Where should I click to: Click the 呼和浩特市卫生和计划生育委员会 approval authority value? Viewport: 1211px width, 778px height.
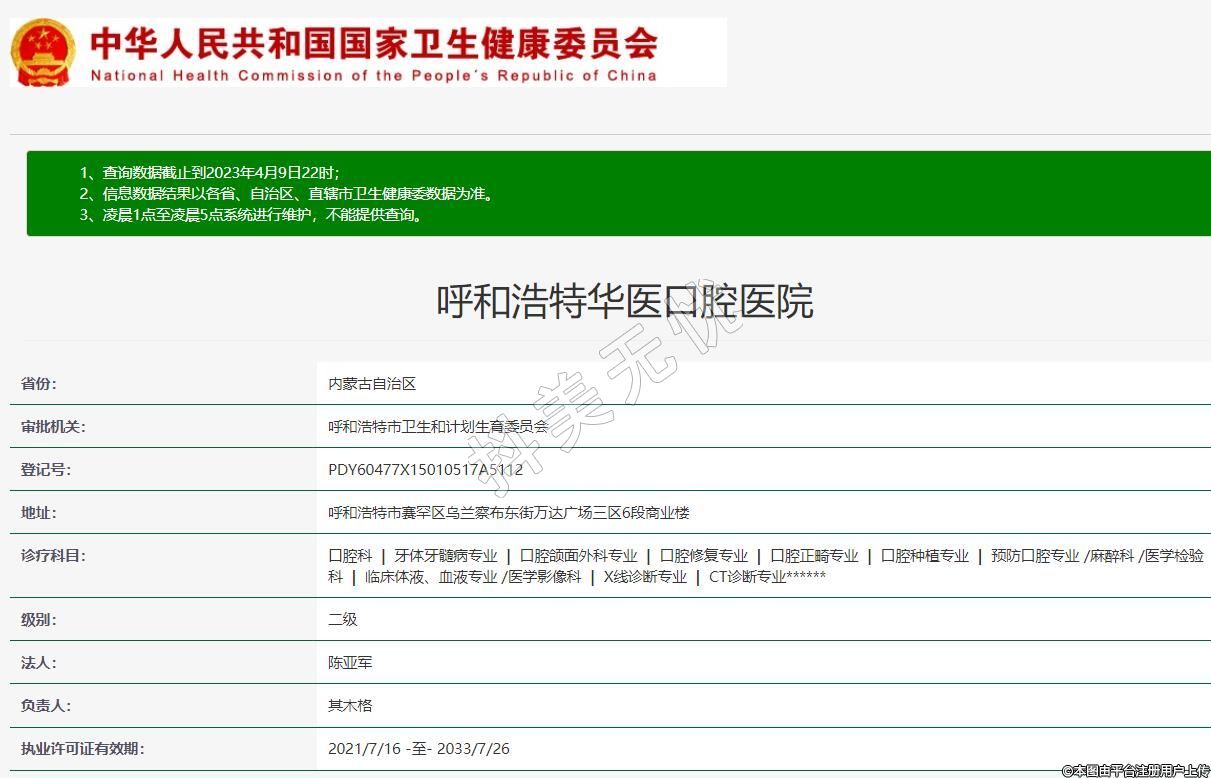[x=438, y=427]
